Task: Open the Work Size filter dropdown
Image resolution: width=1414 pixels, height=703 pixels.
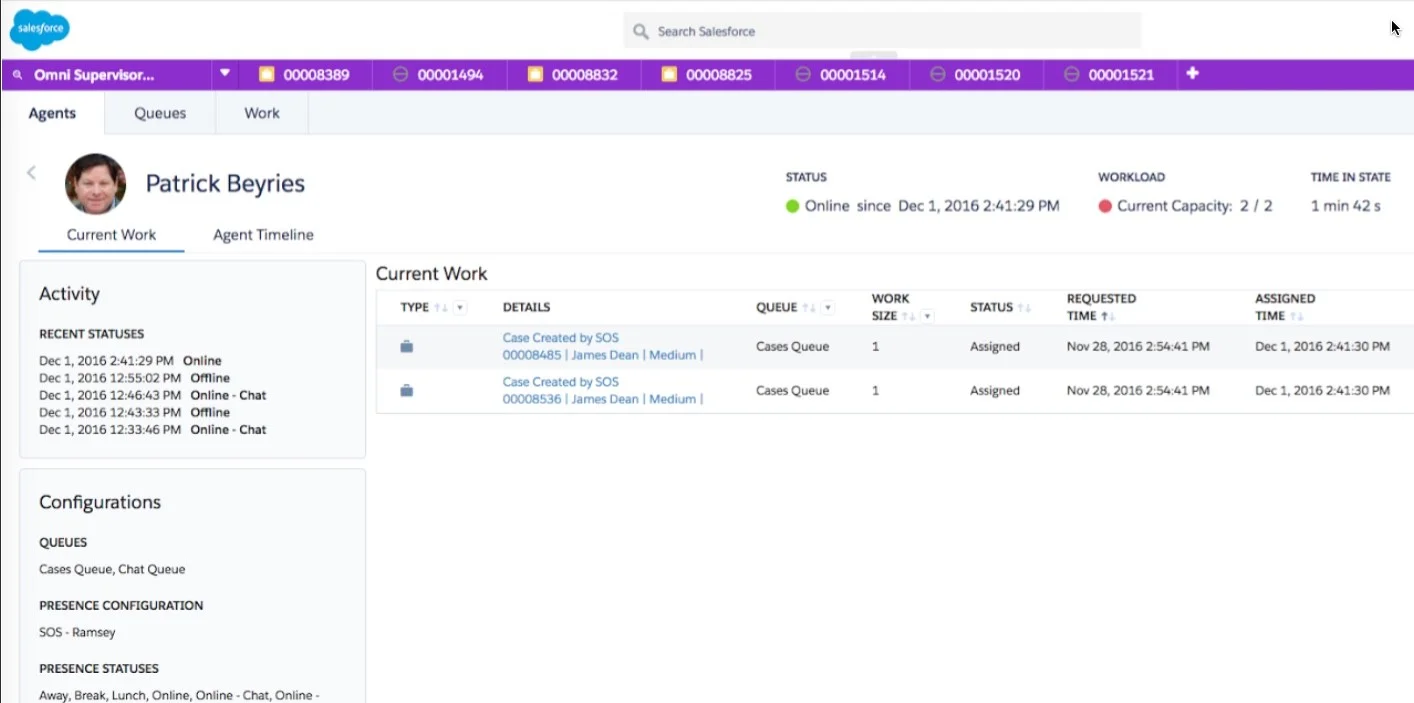Action: click(x=927, y=316)
